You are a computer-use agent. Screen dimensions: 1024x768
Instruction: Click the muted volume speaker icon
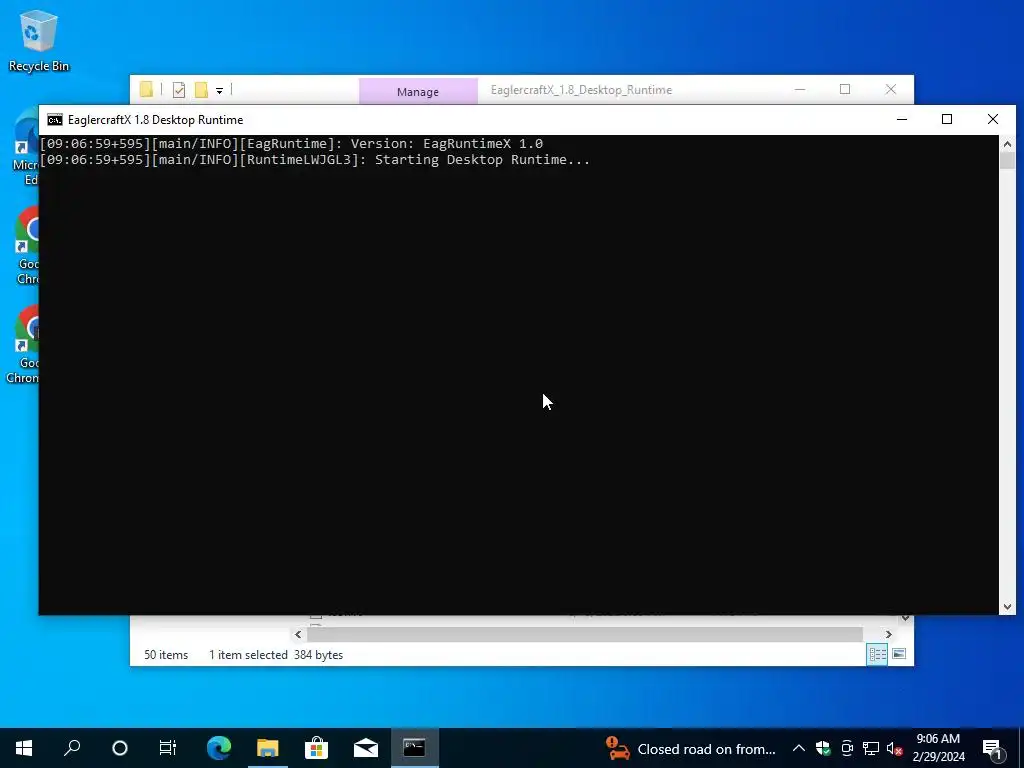click(895, 748)
